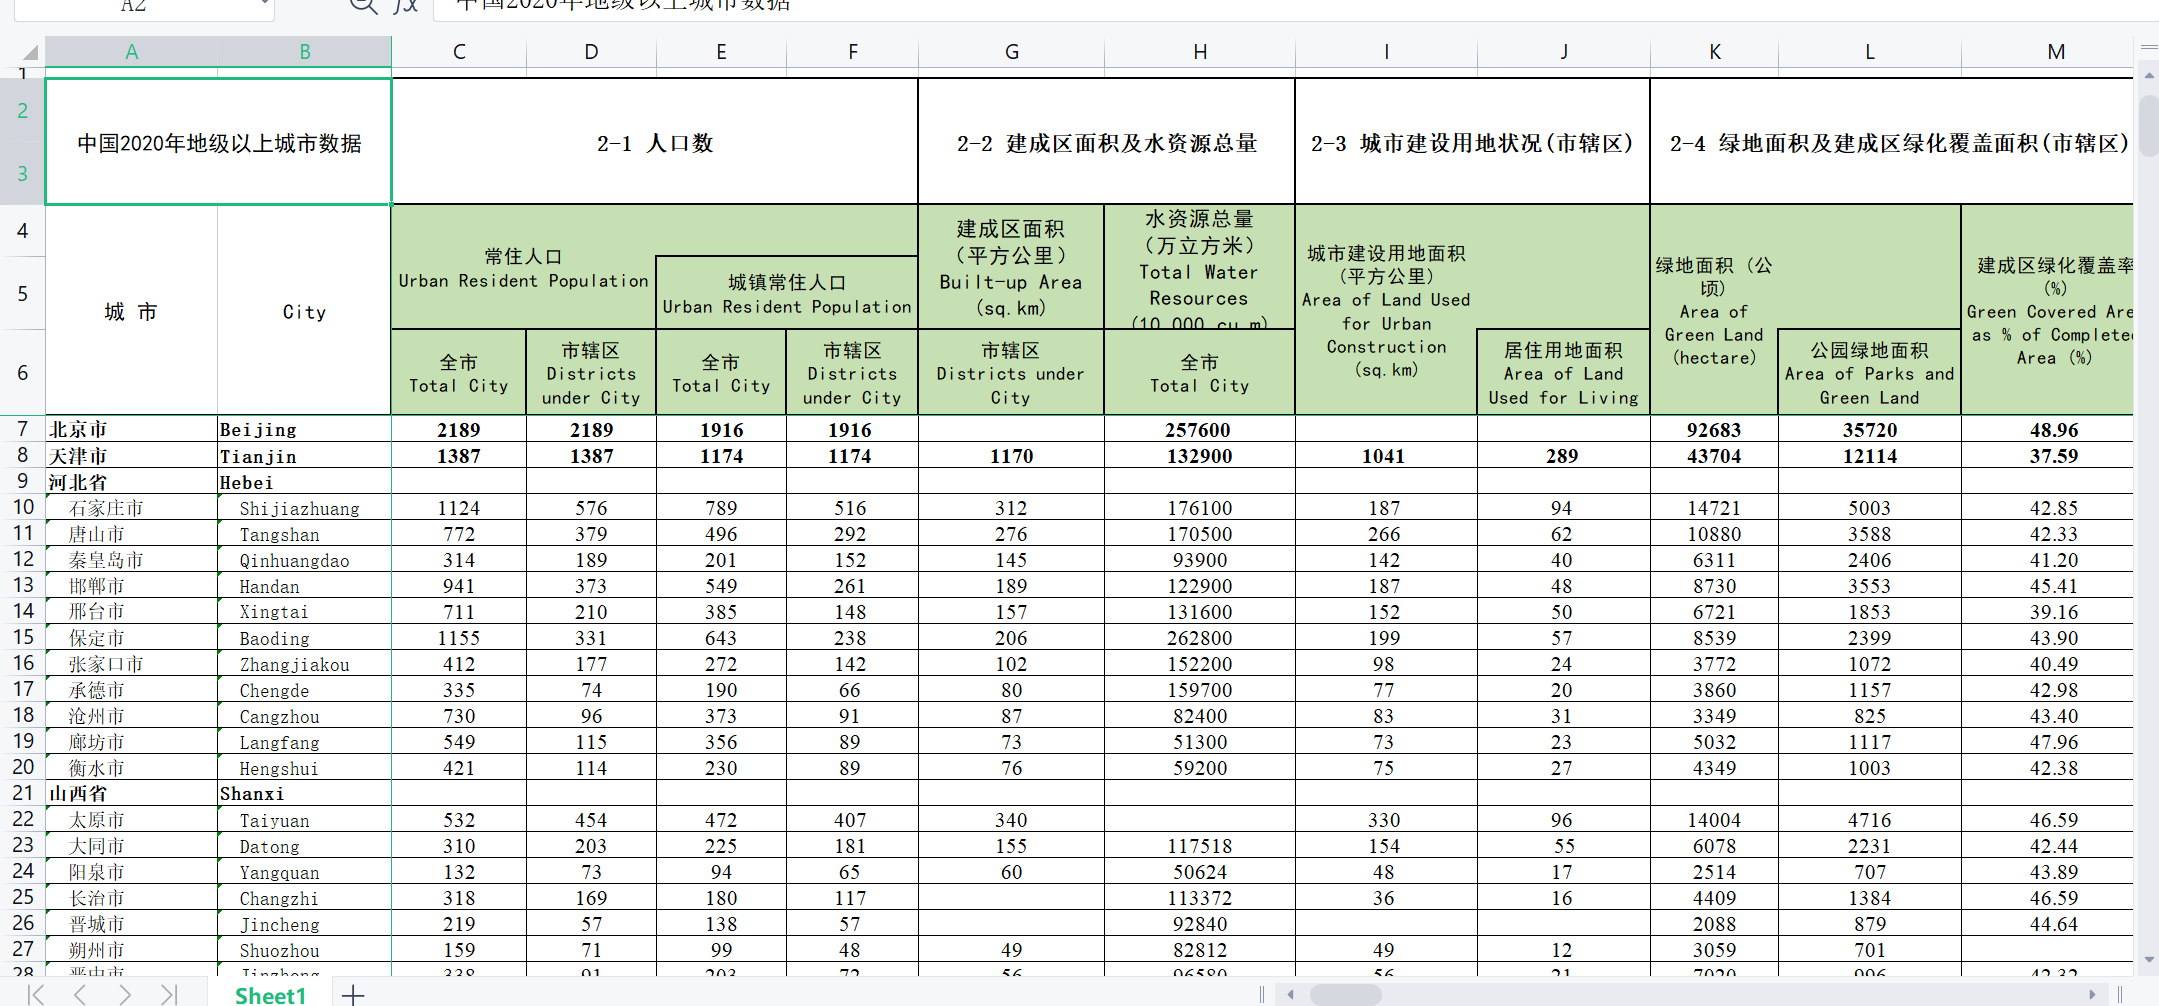Select the cell 保定市
Viewport: 2159px width, 1006px height.
pyautogui.click(x=131, y=638)
